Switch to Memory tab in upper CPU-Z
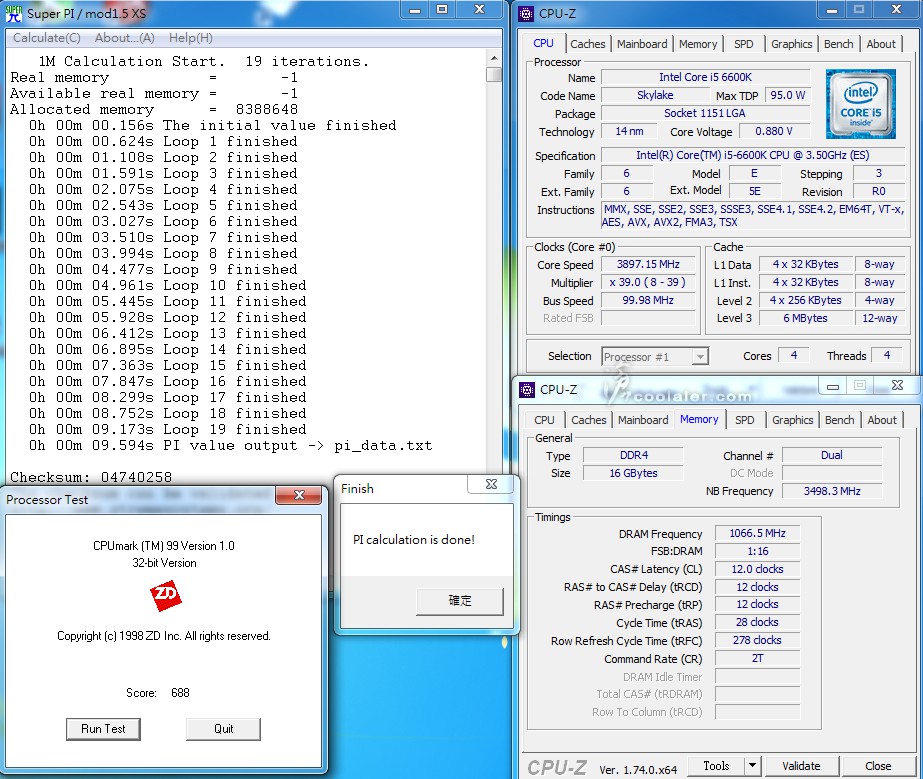This screenshot has width=923, height=779. tap(698, 44)
